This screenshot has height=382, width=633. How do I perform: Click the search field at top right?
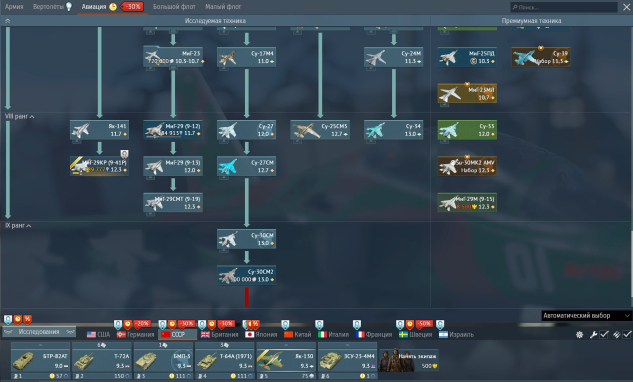pyautogui.click(x=564, y=7)
